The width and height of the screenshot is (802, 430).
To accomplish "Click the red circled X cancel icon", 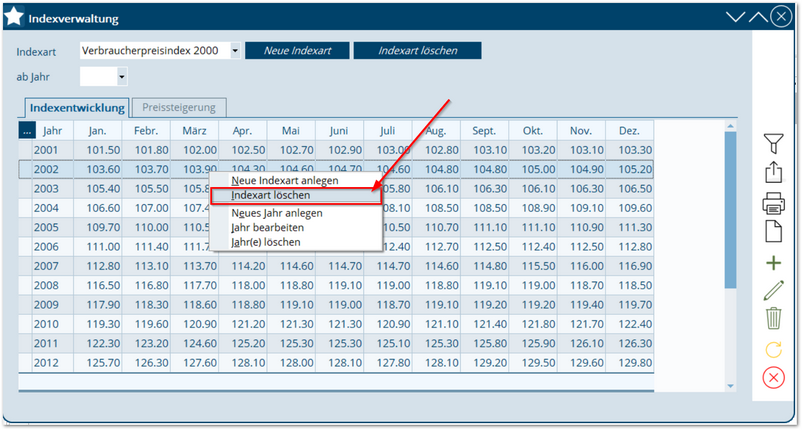I will [x=773, y=378].
